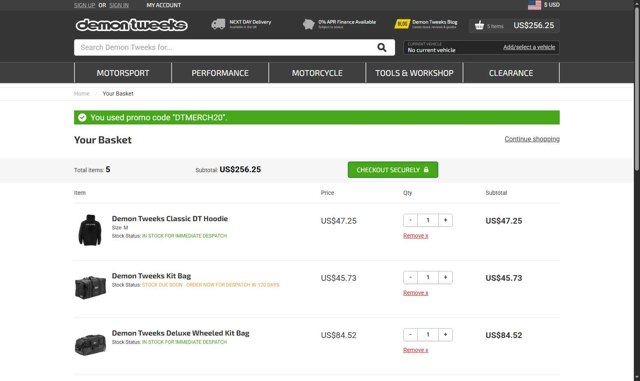Decrease quantity of Classic DT Hoodie
The image size is (640, 381).
click(410, 221)
